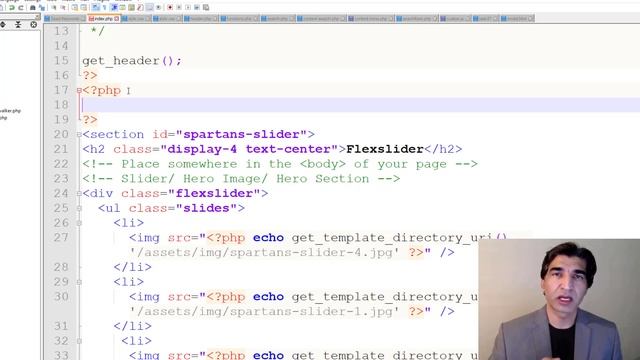The image size is (640, 360).
Task: Close the side panel with X icon
Action: 33,24
